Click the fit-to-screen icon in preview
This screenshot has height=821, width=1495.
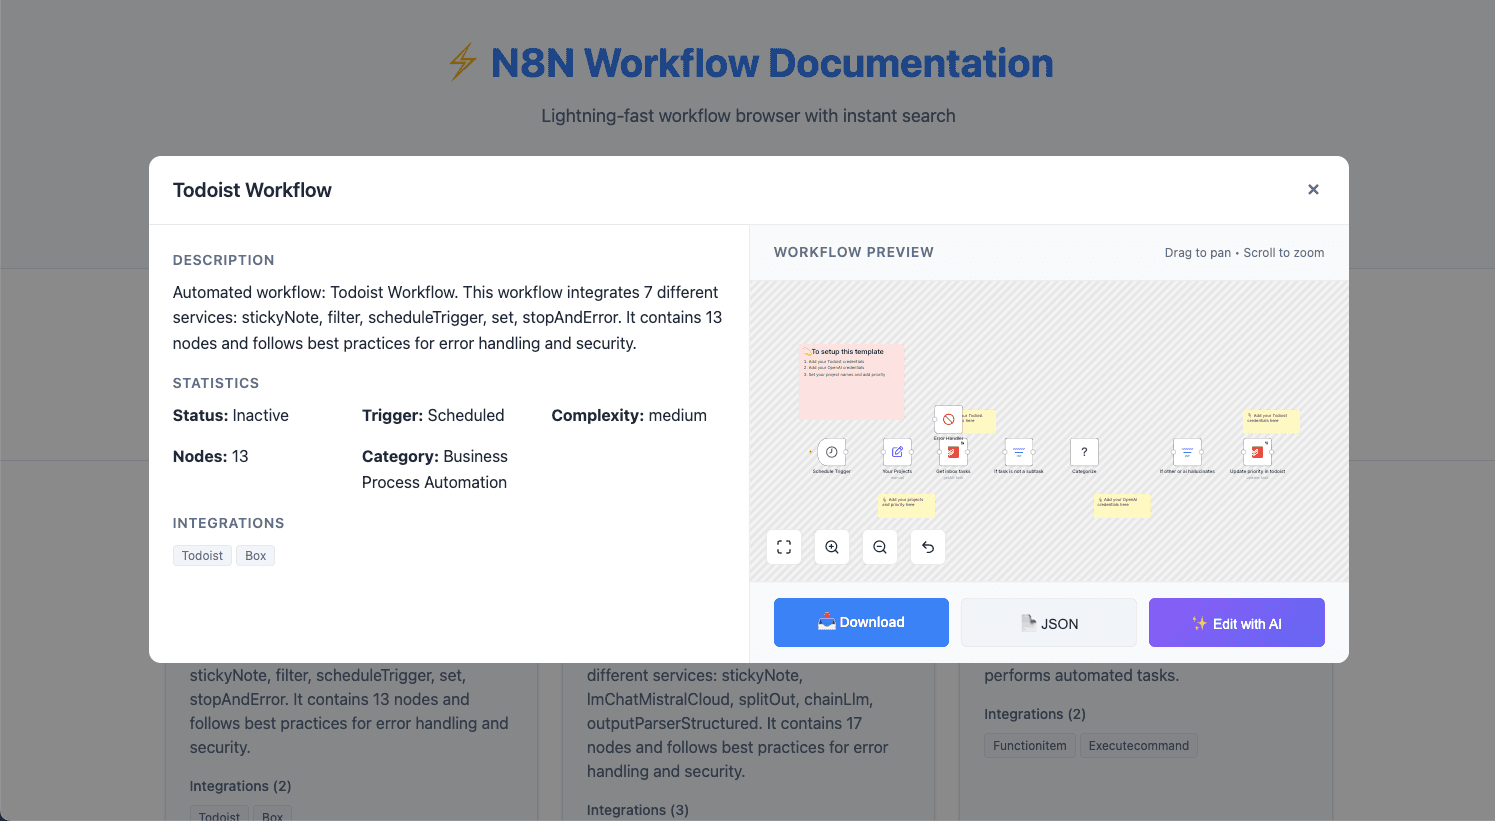[784, 547]
